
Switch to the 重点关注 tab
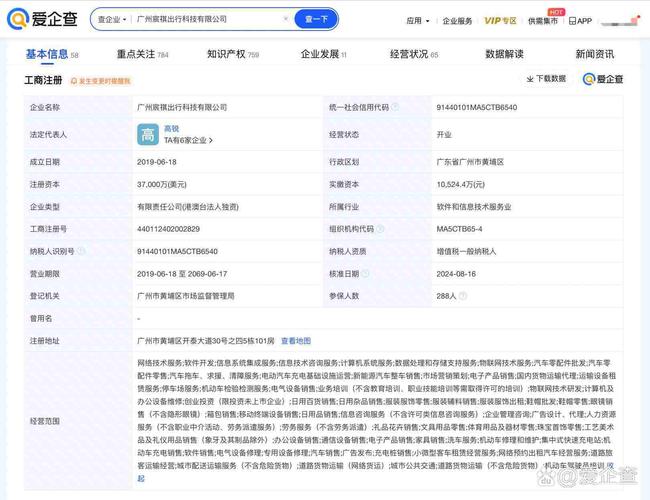point(143,54)
